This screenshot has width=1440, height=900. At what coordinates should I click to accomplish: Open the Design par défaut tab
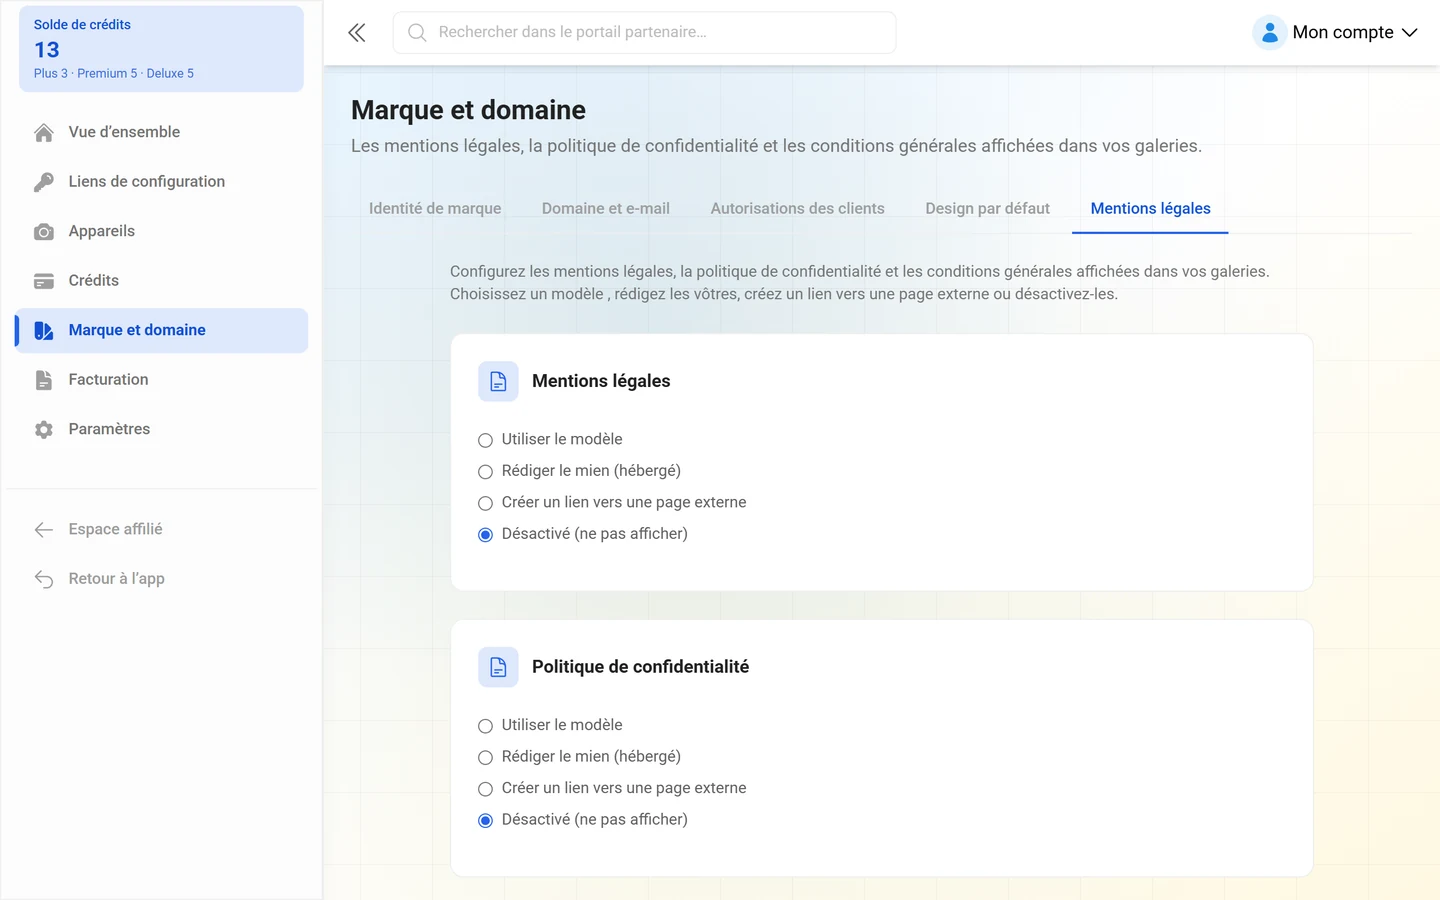[x=988, y=208]
